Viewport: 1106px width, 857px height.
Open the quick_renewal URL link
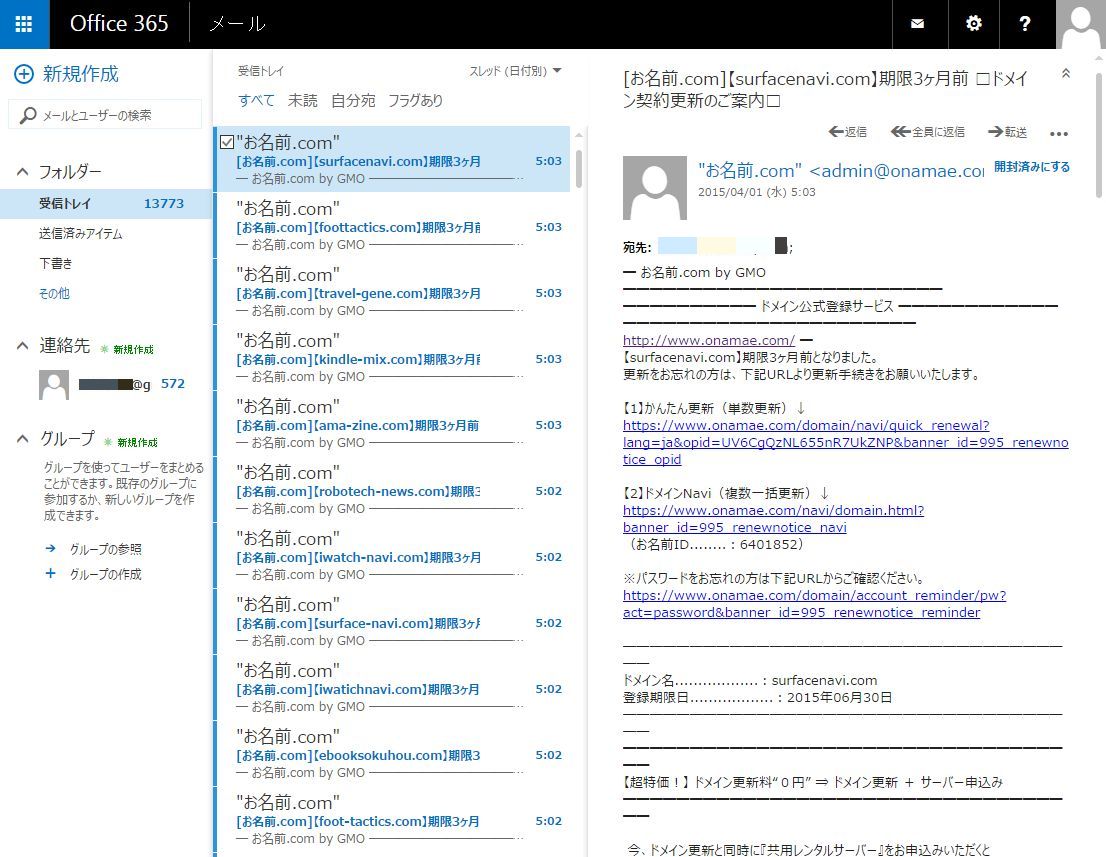(x=845, y=442)
